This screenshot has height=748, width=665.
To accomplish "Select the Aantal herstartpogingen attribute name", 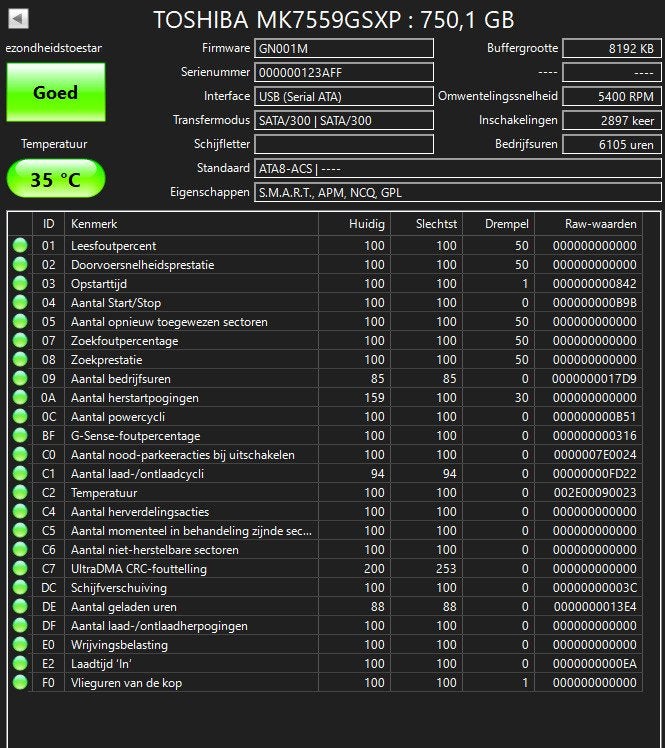I will pyautogui.click(x=135, y=398).
